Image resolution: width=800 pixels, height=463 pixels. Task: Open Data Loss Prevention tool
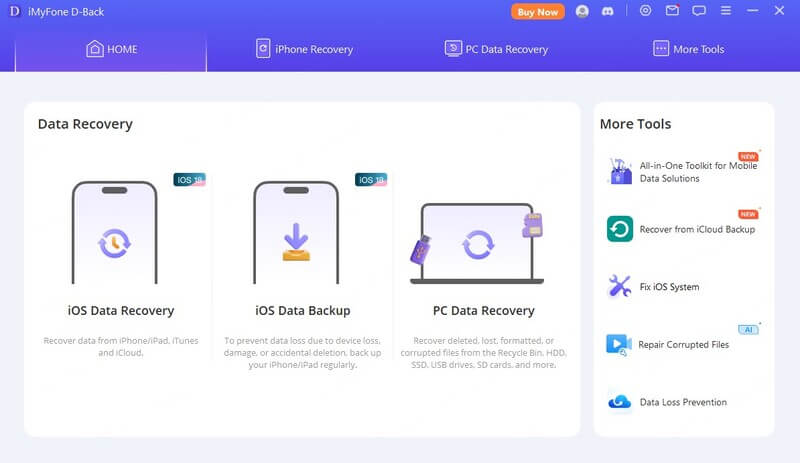click(x=683, y=402)
